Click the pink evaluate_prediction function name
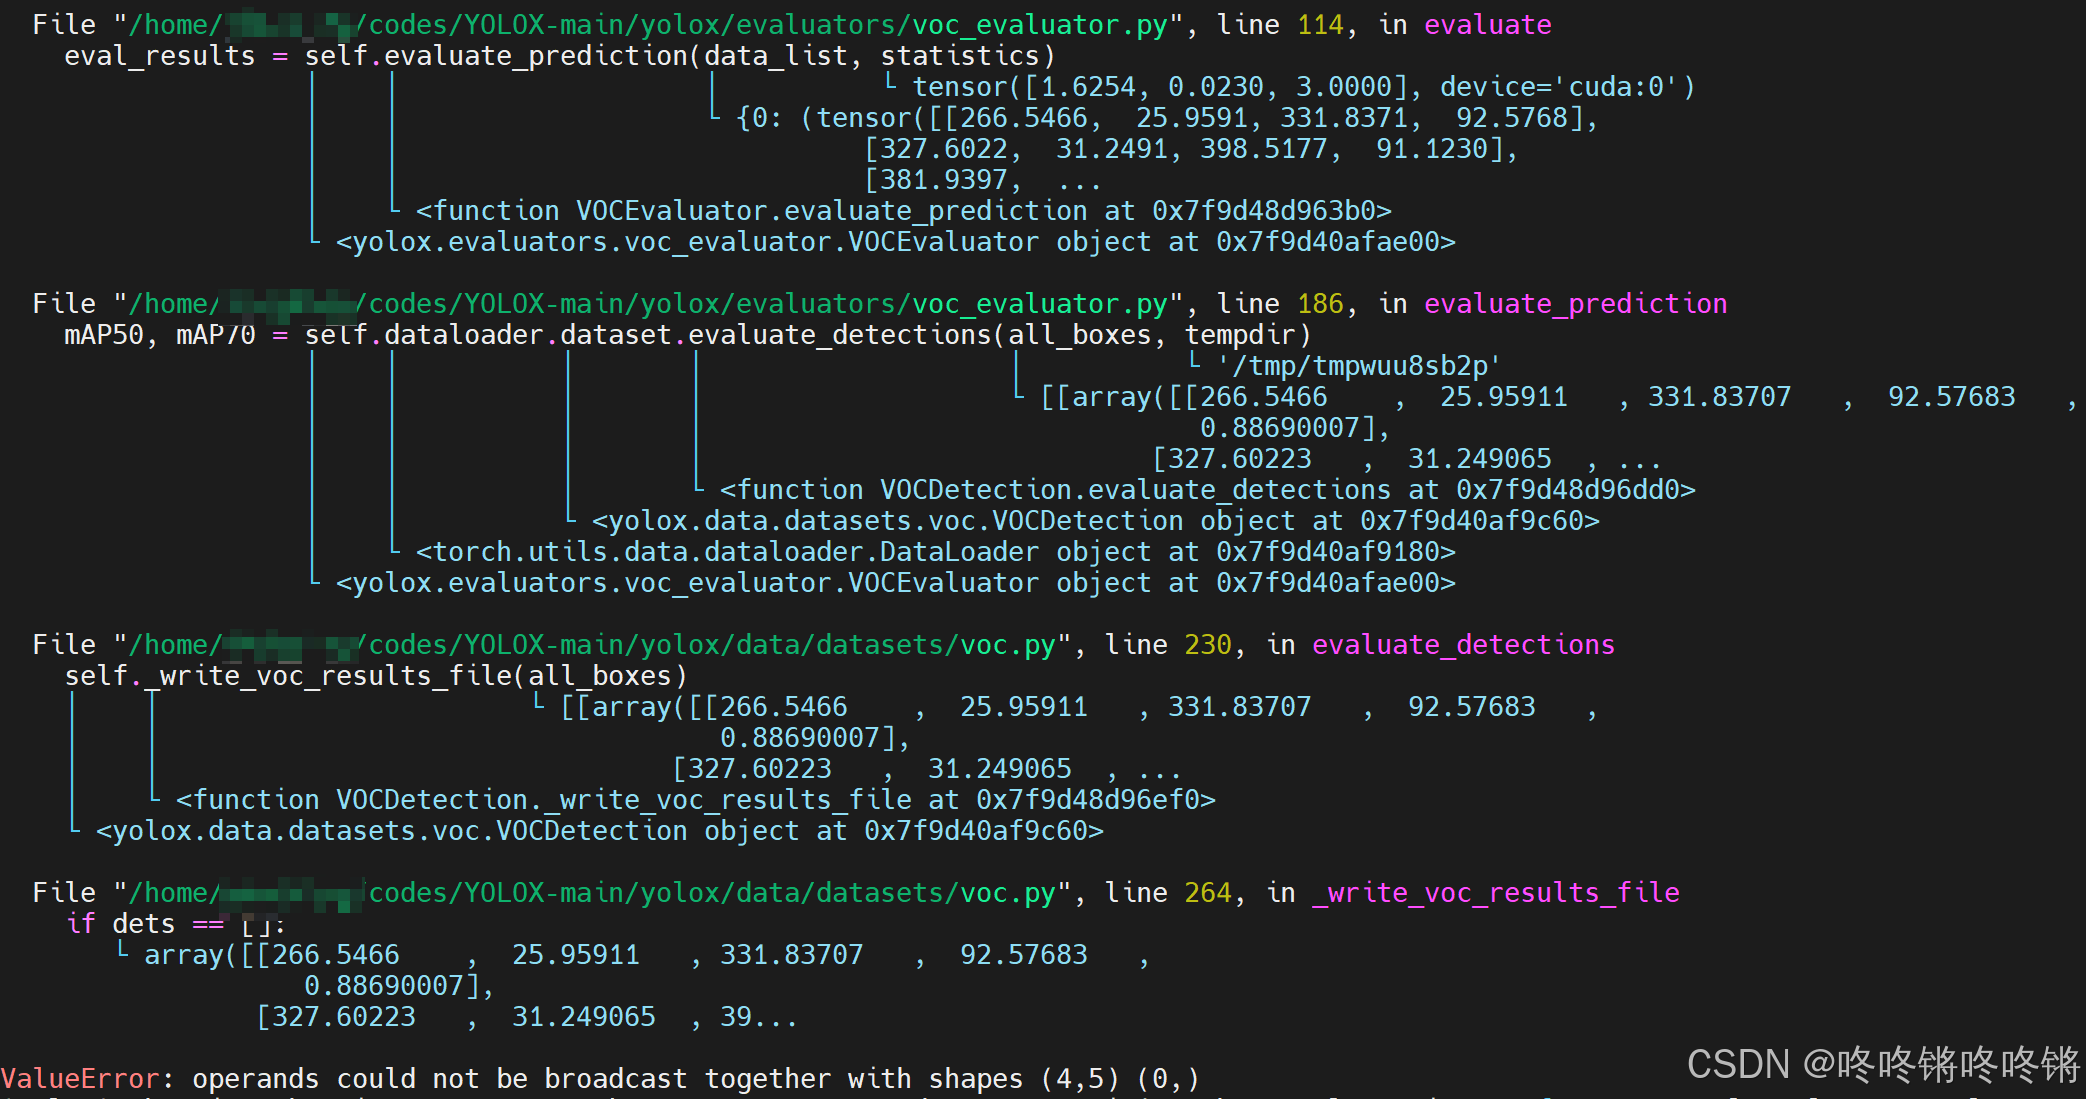The image size is (2086, 1099). (1575, 303)
